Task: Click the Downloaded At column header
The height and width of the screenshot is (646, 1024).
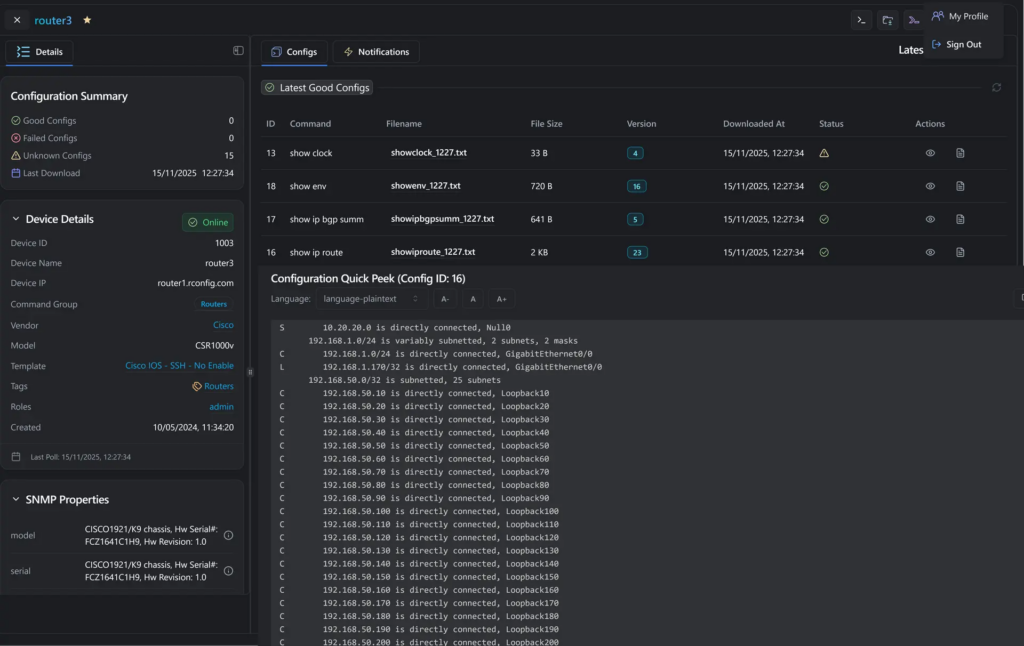Action: pyautogui.click(x=754, y=123)
